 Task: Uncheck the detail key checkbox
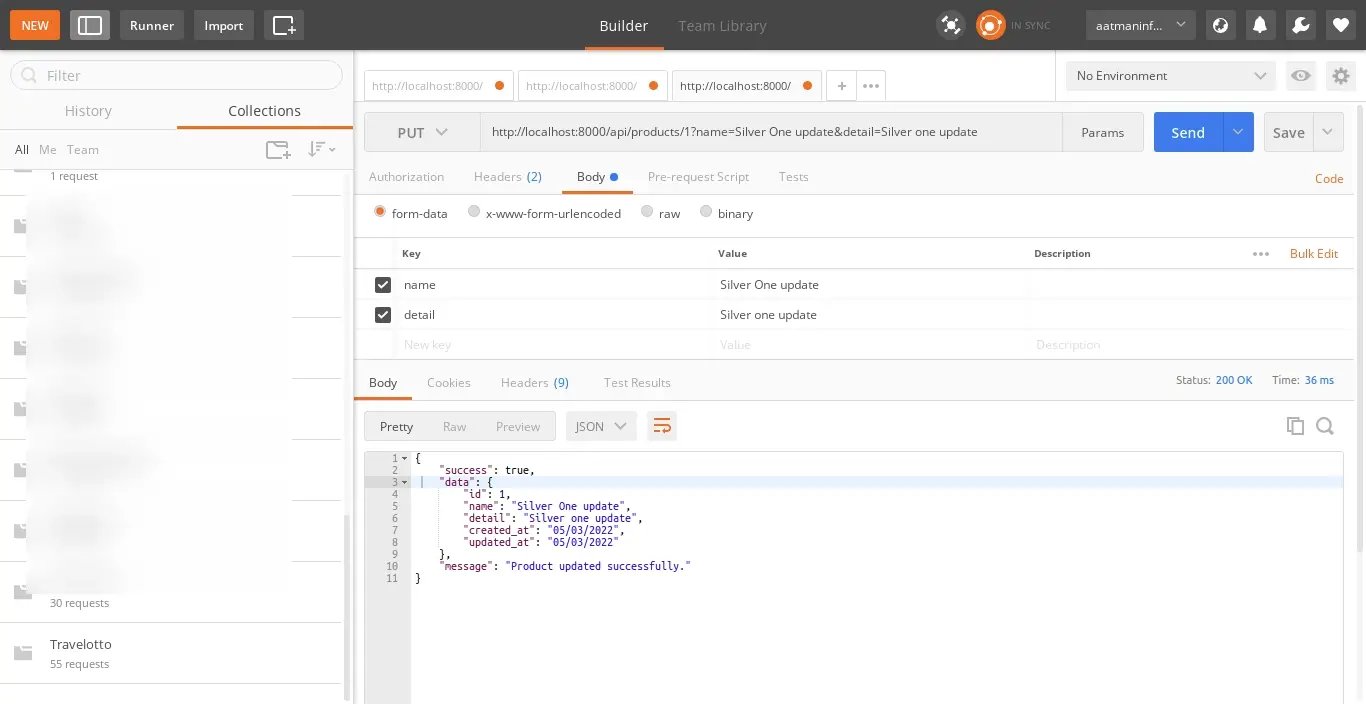[x=382, y=315]
